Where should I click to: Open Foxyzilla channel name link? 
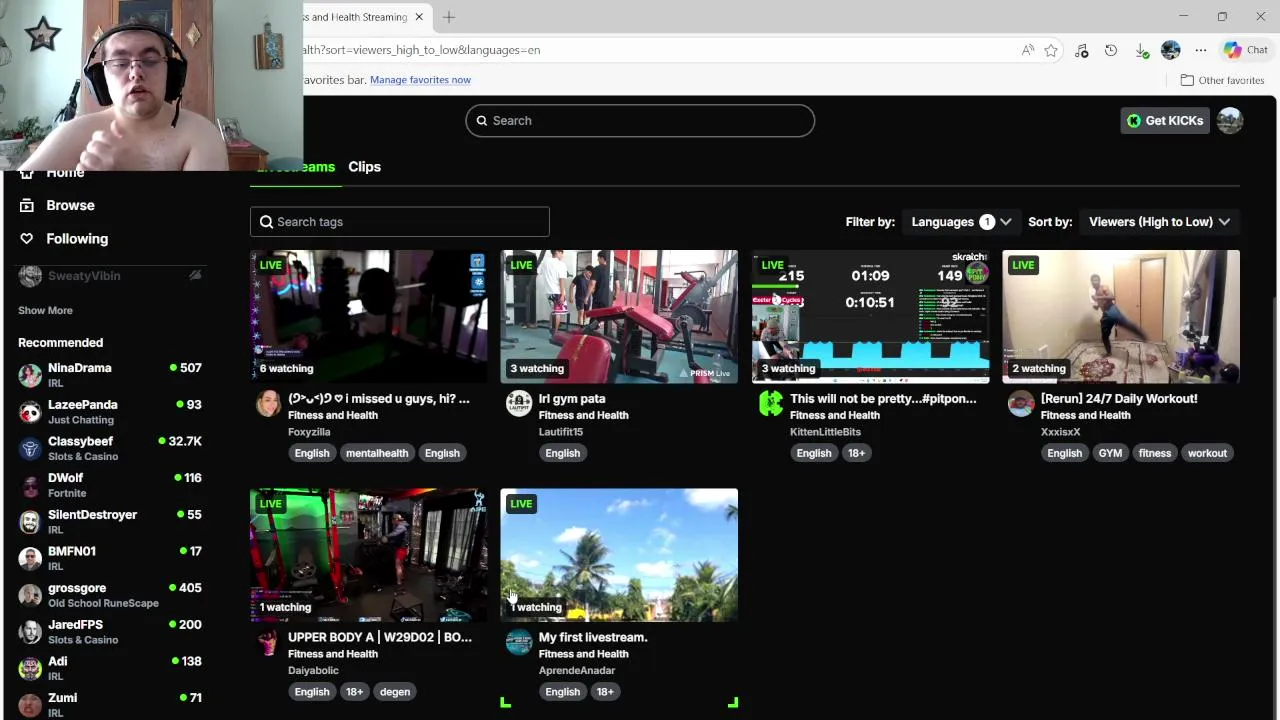tap(309, 432)
